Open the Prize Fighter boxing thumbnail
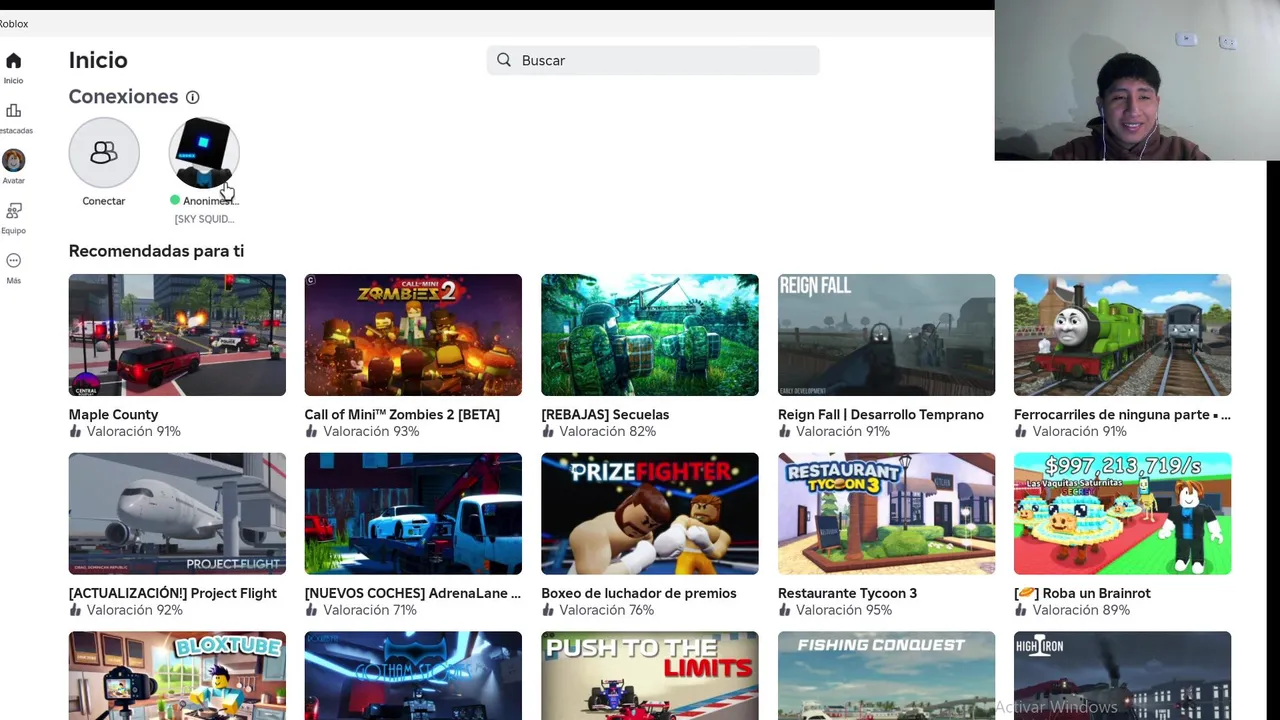This screenshot has width=1280, height=720. (x=650, y=514)
